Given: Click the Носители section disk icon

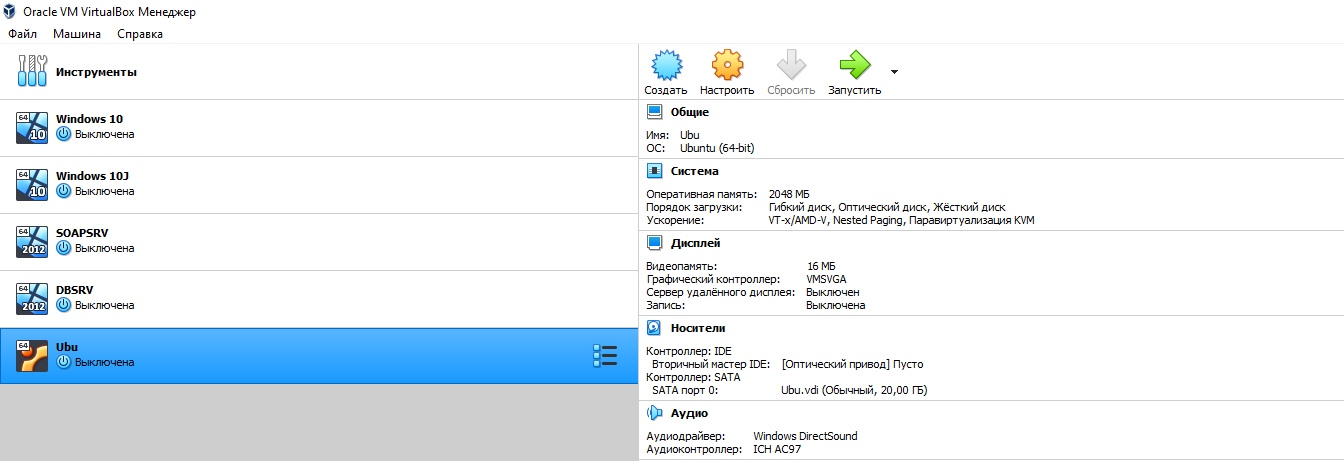Looking at the screenshot, I should (x=655, y=328).
